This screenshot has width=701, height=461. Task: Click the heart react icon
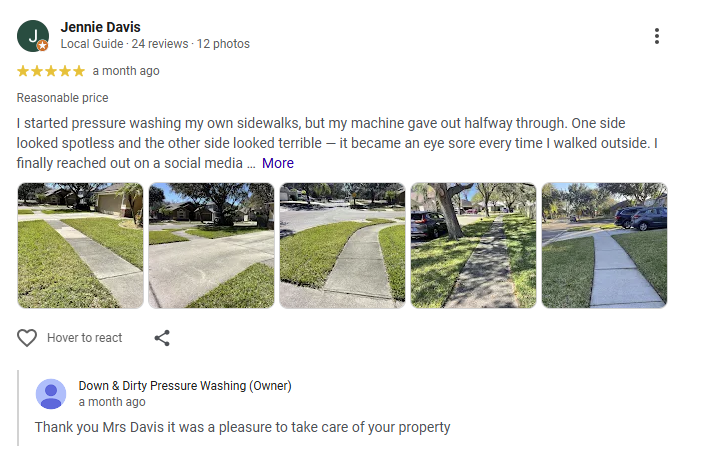[x=27, y=338]
